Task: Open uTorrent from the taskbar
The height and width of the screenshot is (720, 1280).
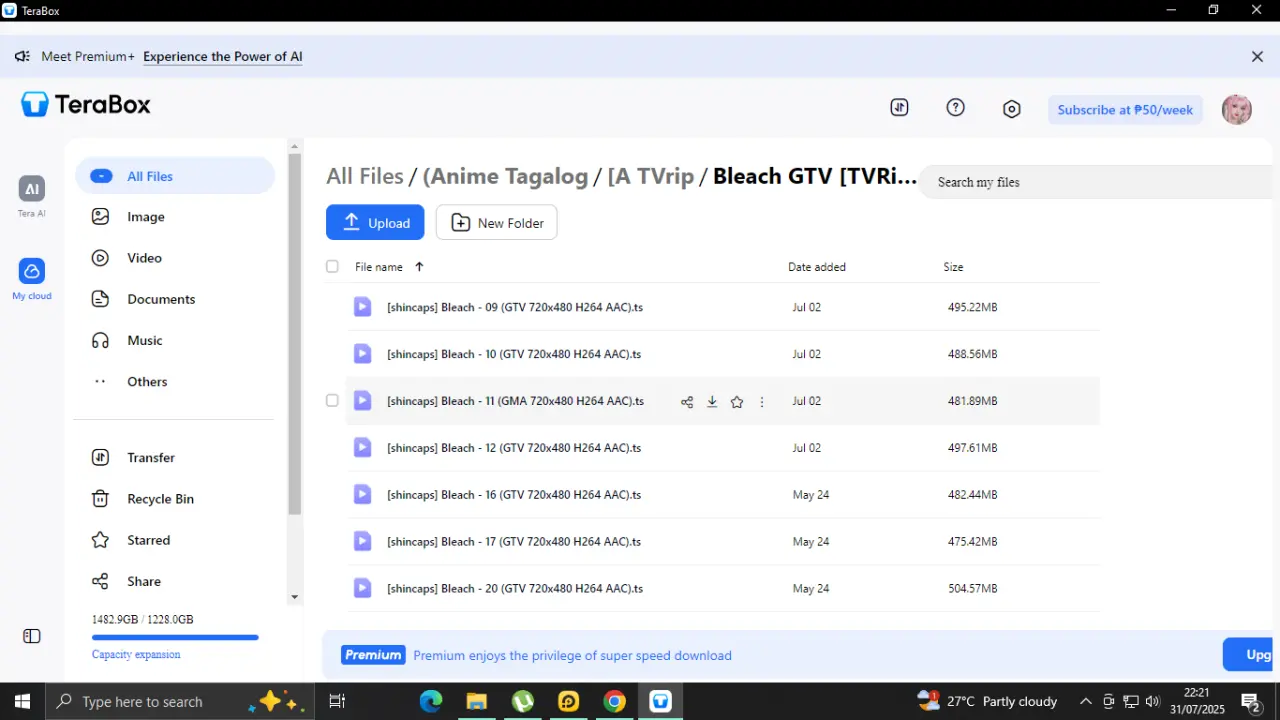Action: coord(523,702)
